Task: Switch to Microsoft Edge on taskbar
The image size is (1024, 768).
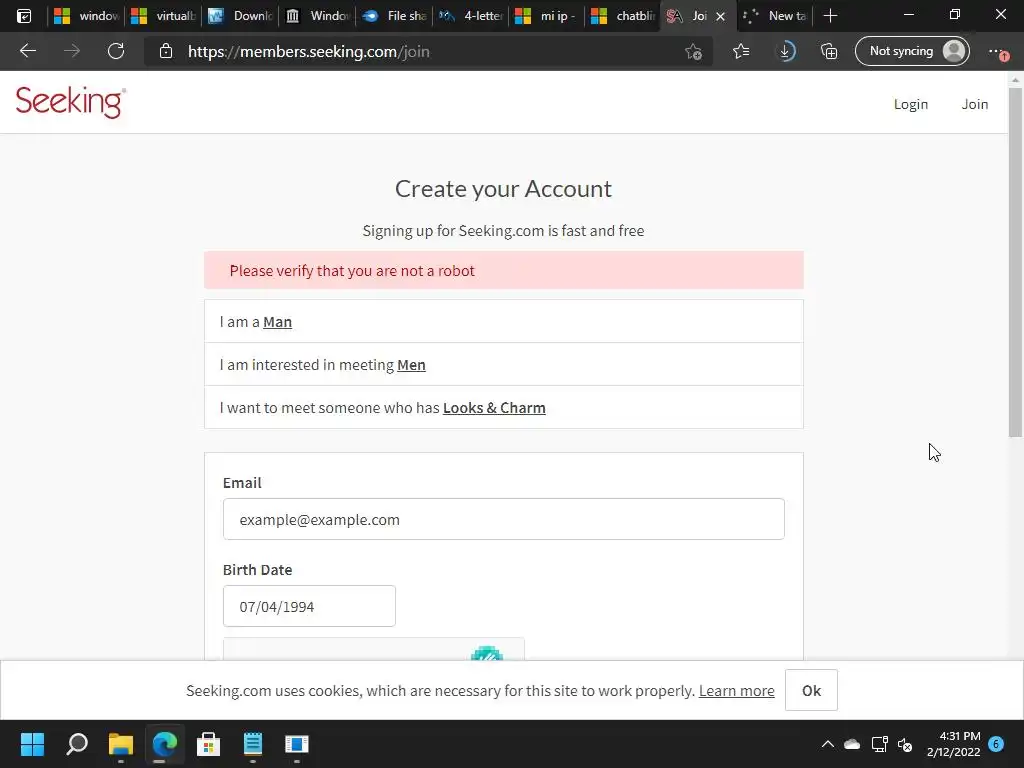Action: click(x=165, y=744)
